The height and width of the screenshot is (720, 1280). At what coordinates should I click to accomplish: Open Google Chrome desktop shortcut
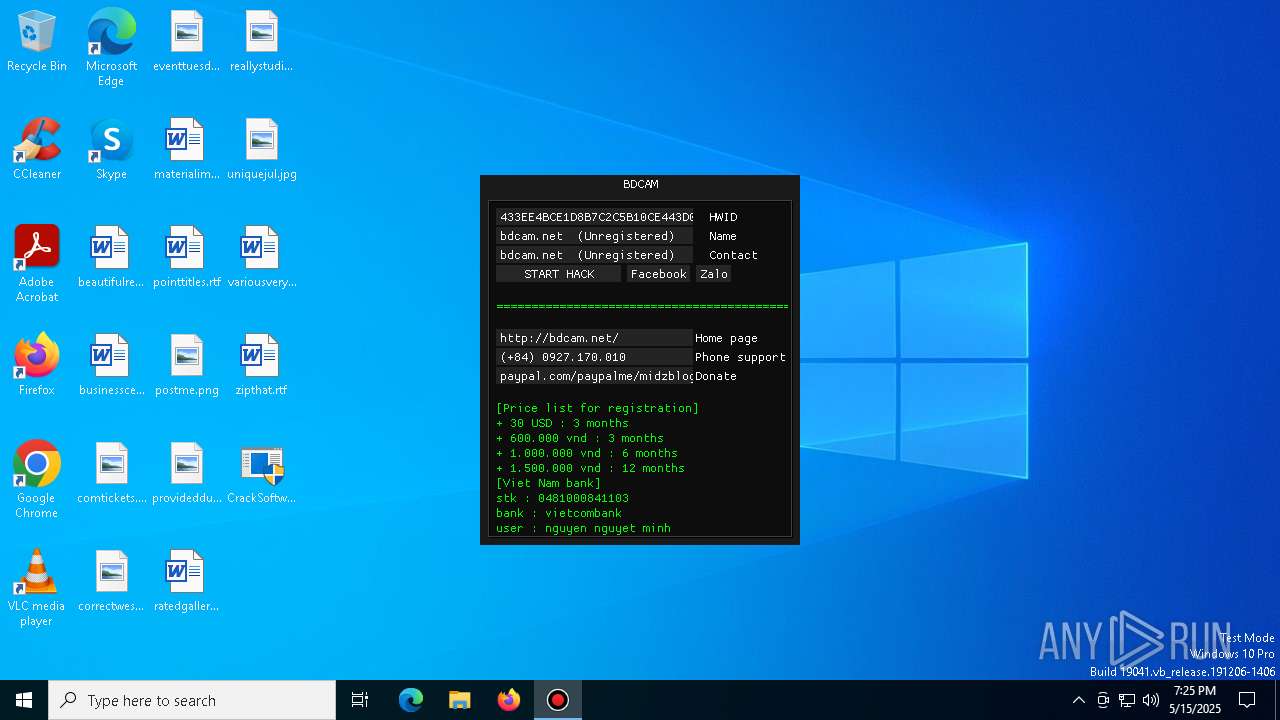[x=37, y=480]
